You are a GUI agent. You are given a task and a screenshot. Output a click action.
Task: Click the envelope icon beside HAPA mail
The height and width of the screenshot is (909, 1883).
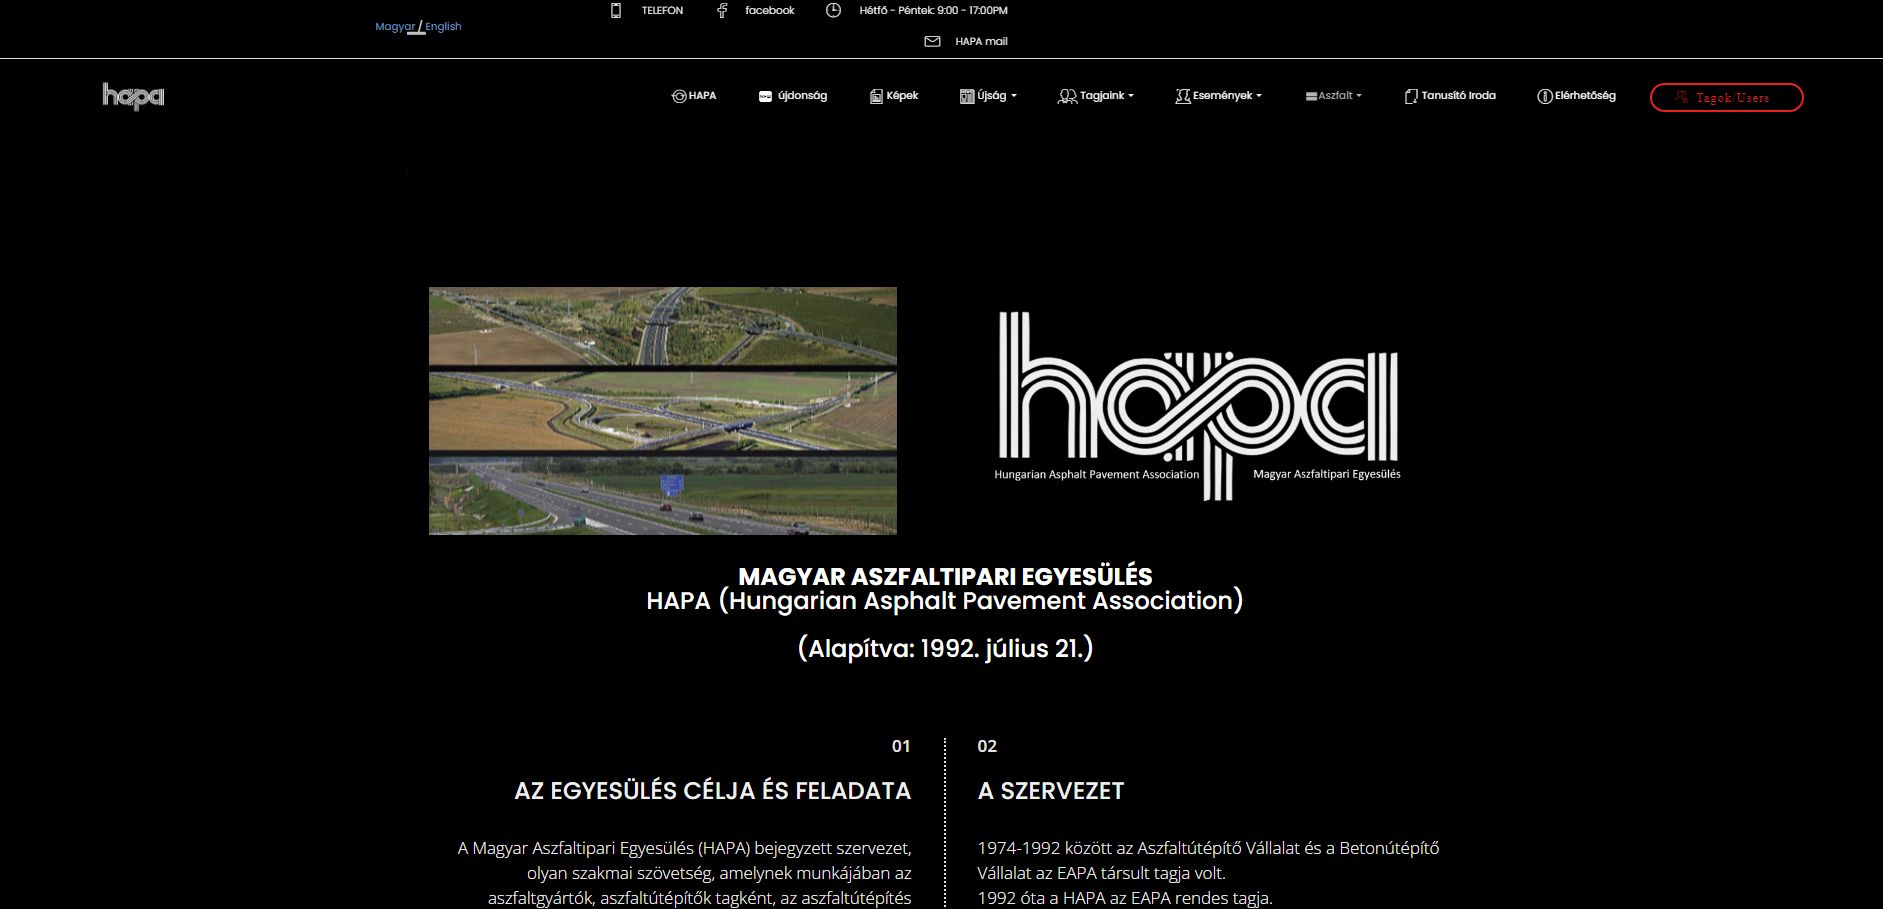pyautogui.click(x=932, y=41)
